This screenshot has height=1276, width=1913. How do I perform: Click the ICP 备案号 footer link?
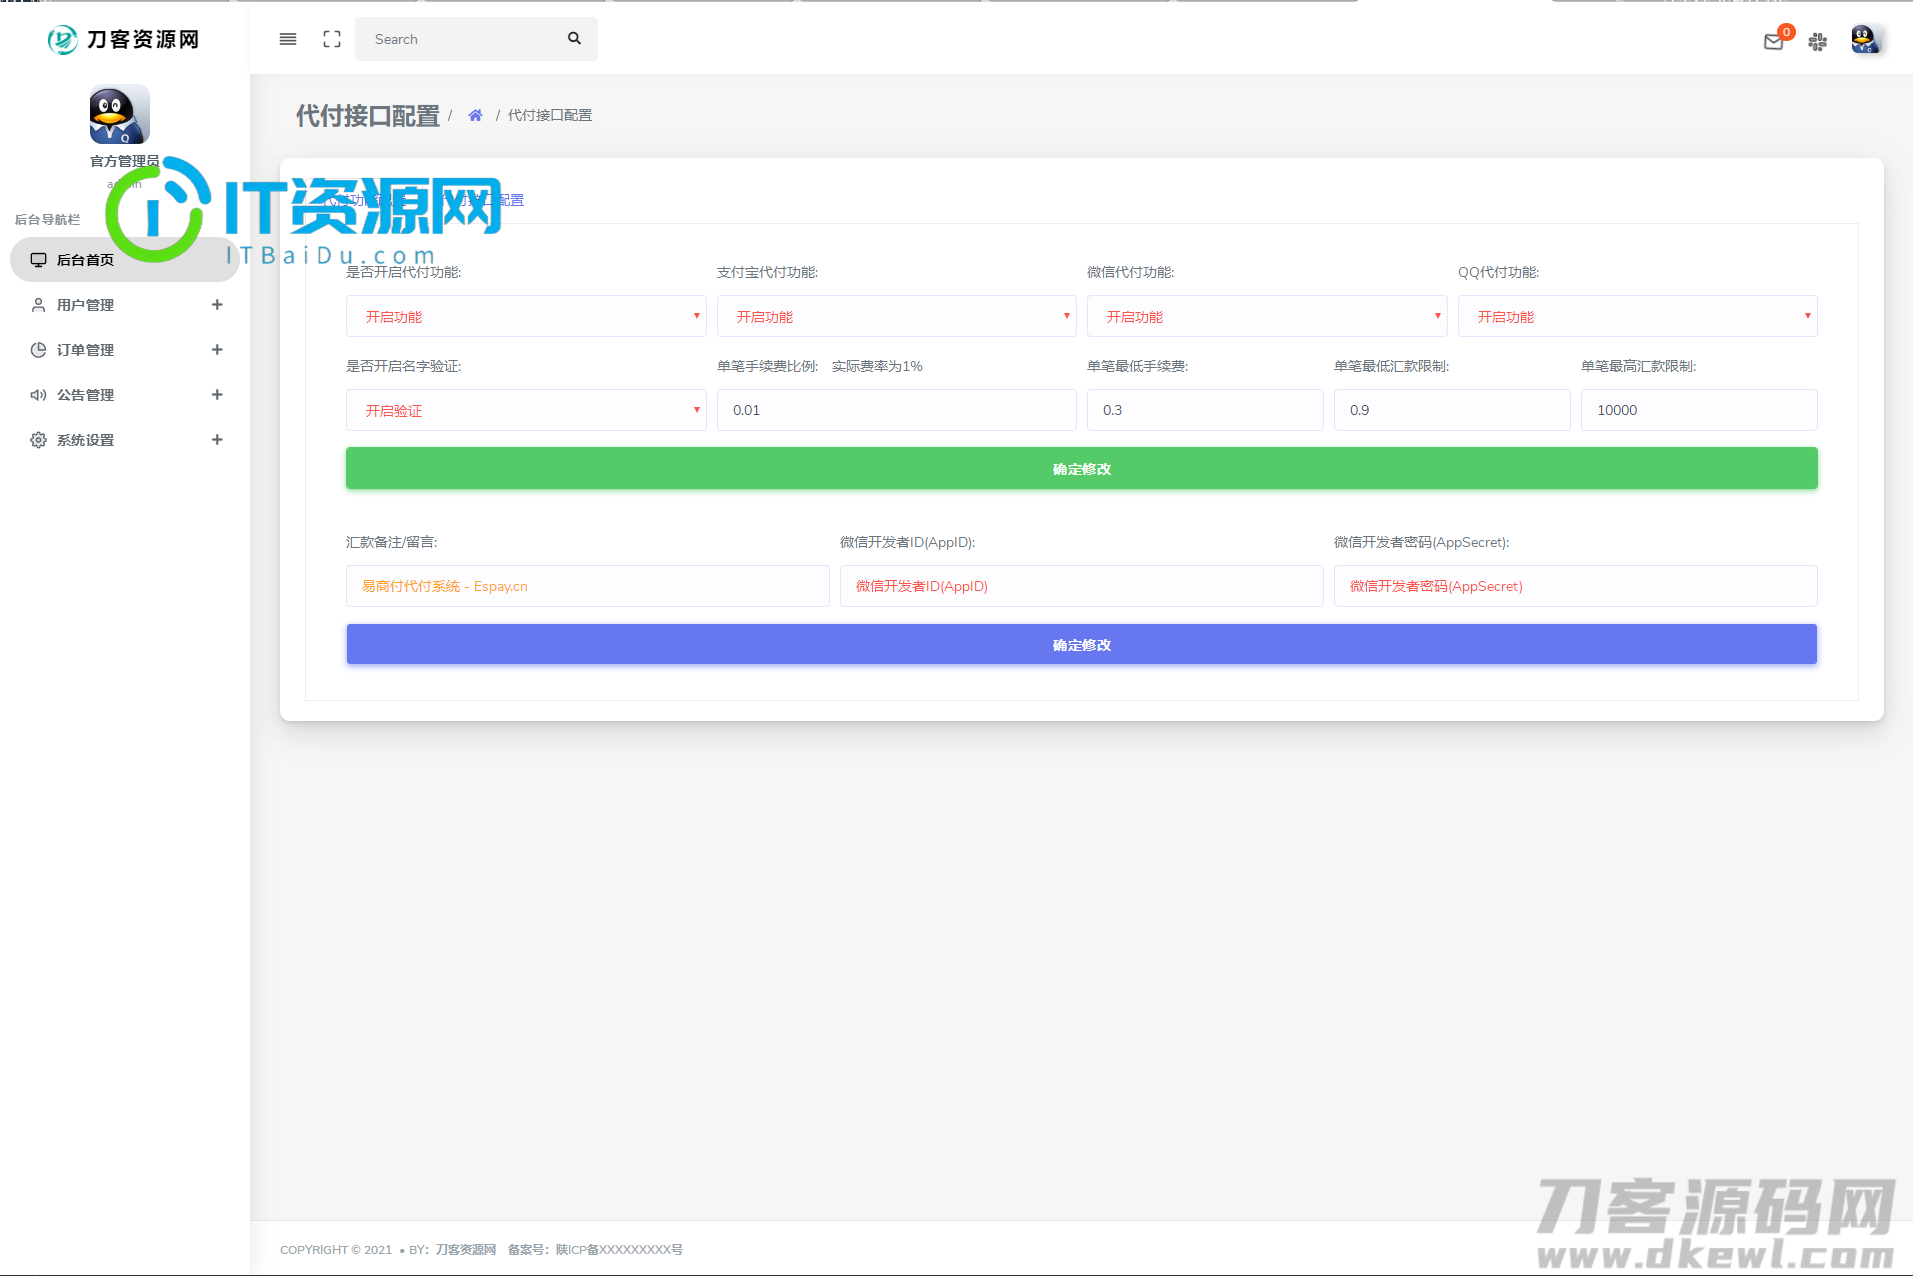pos(620,1249)
